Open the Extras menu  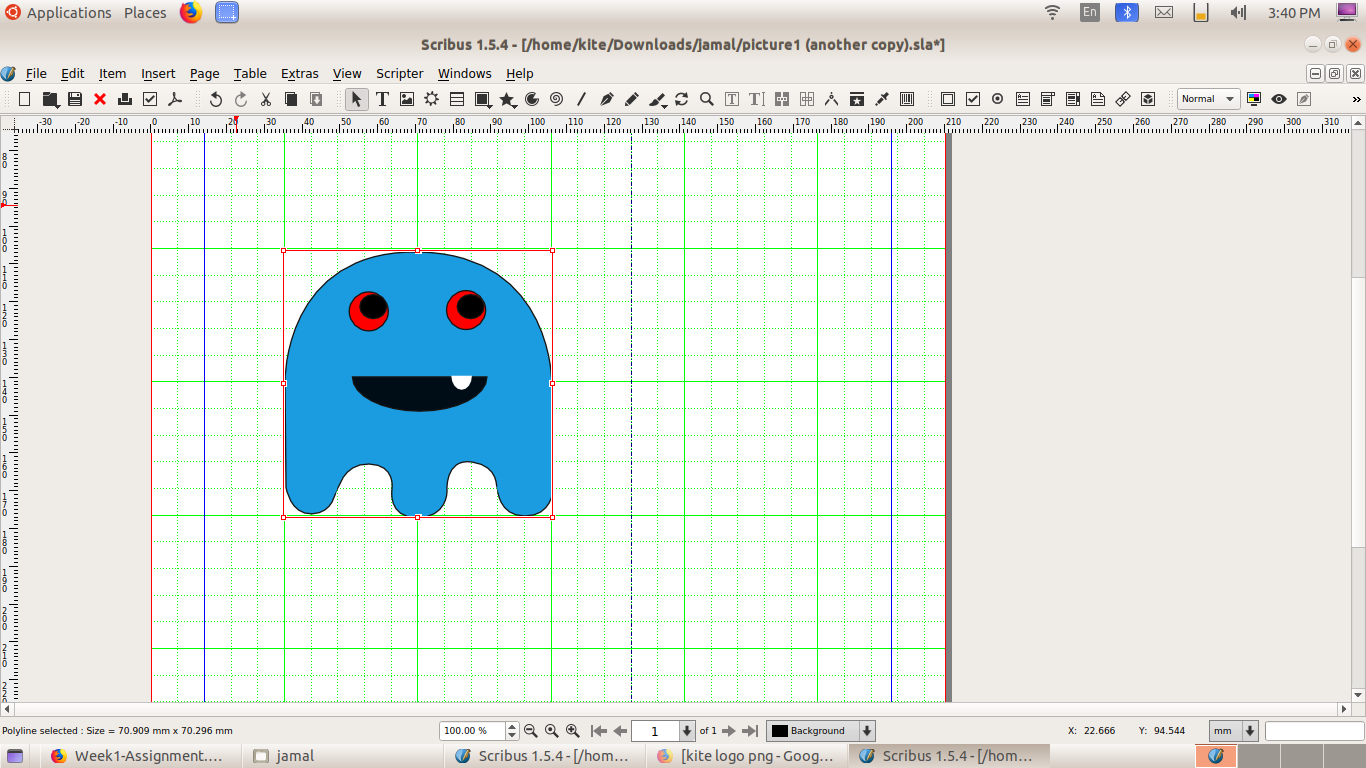click(299, 73)
